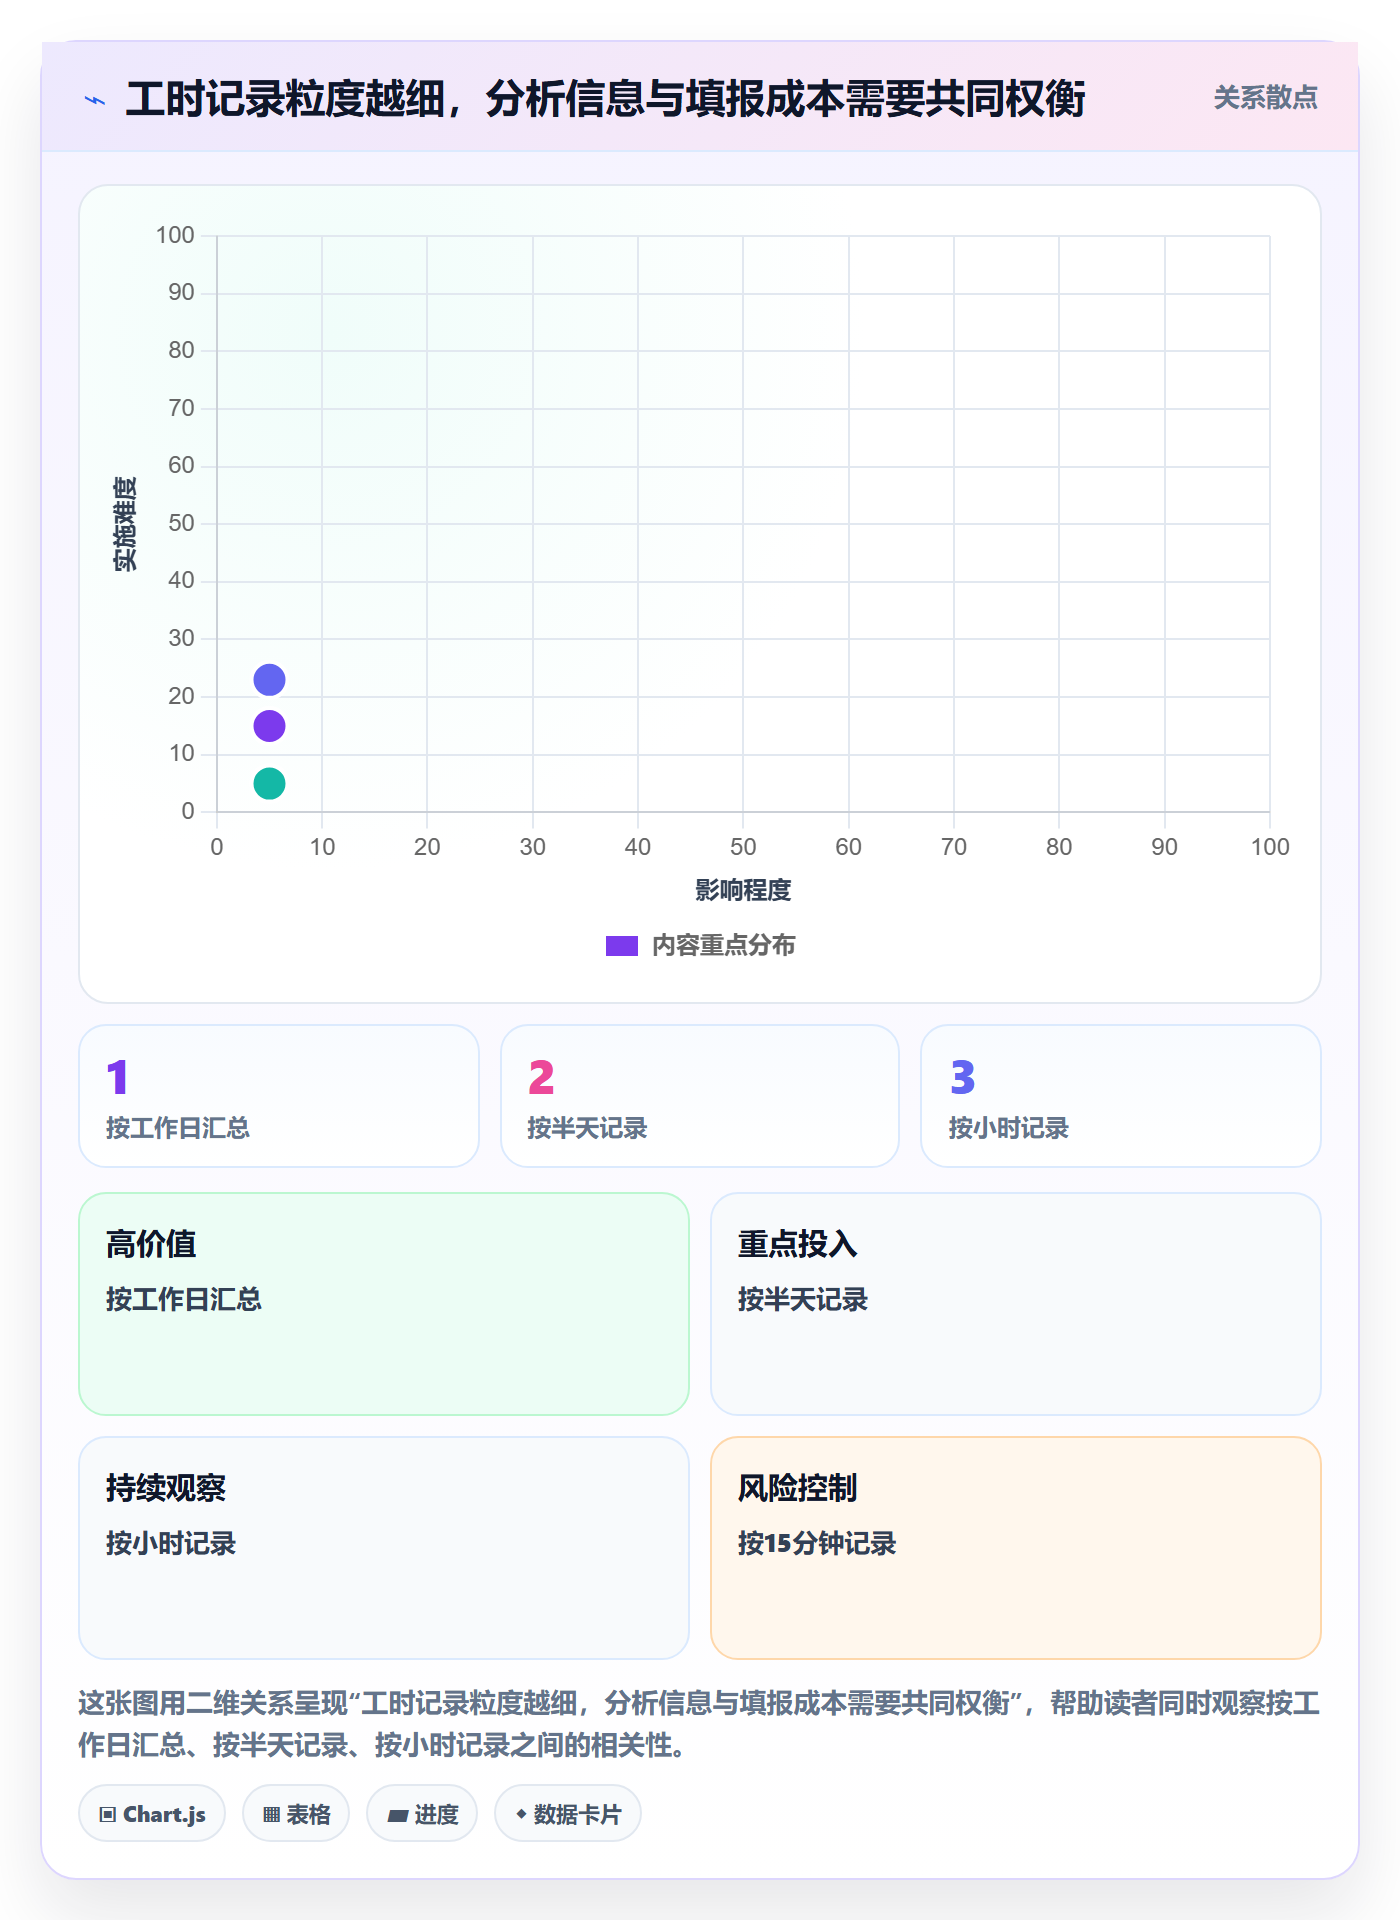The image size is (1400, 1920).
Task: Open card 2 按半天记录
Action: 700,1096
